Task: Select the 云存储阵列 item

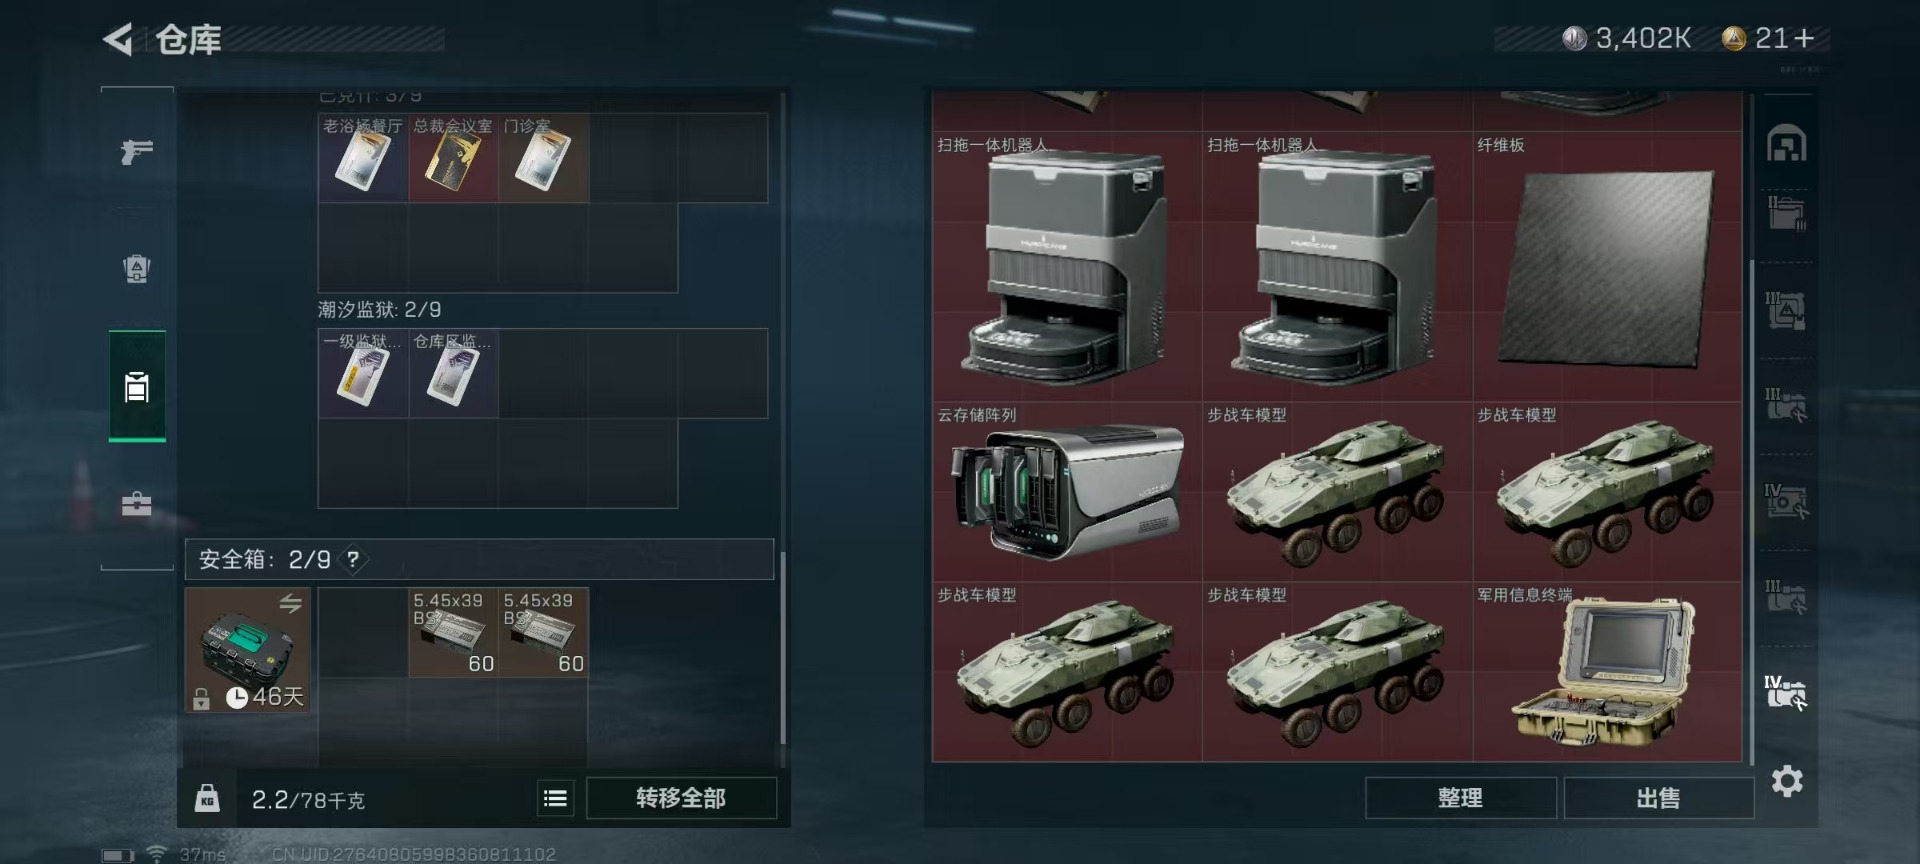Action: coord(1067,492)
